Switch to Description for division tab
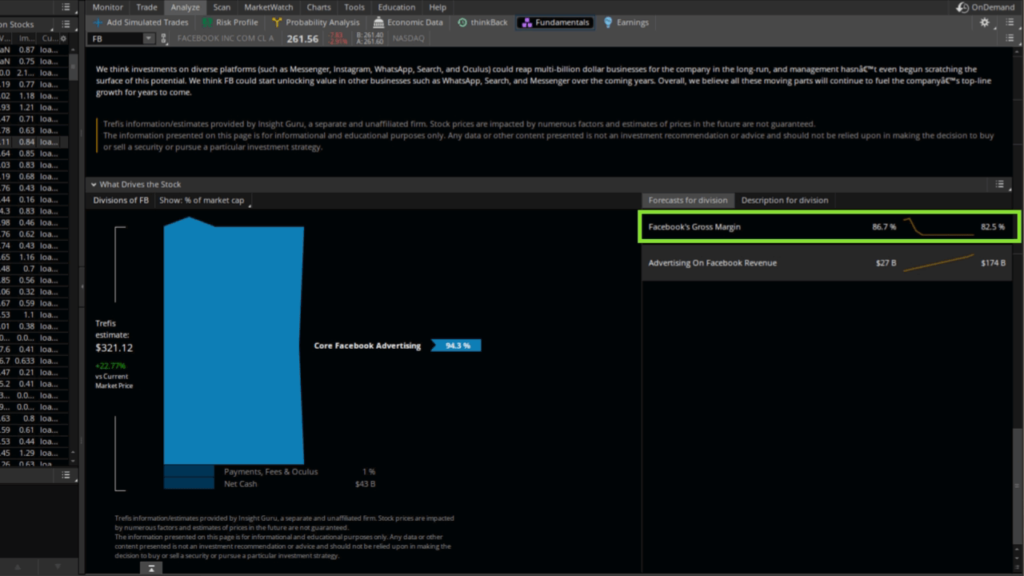1024x576 pixels. (x=784, y=200)
